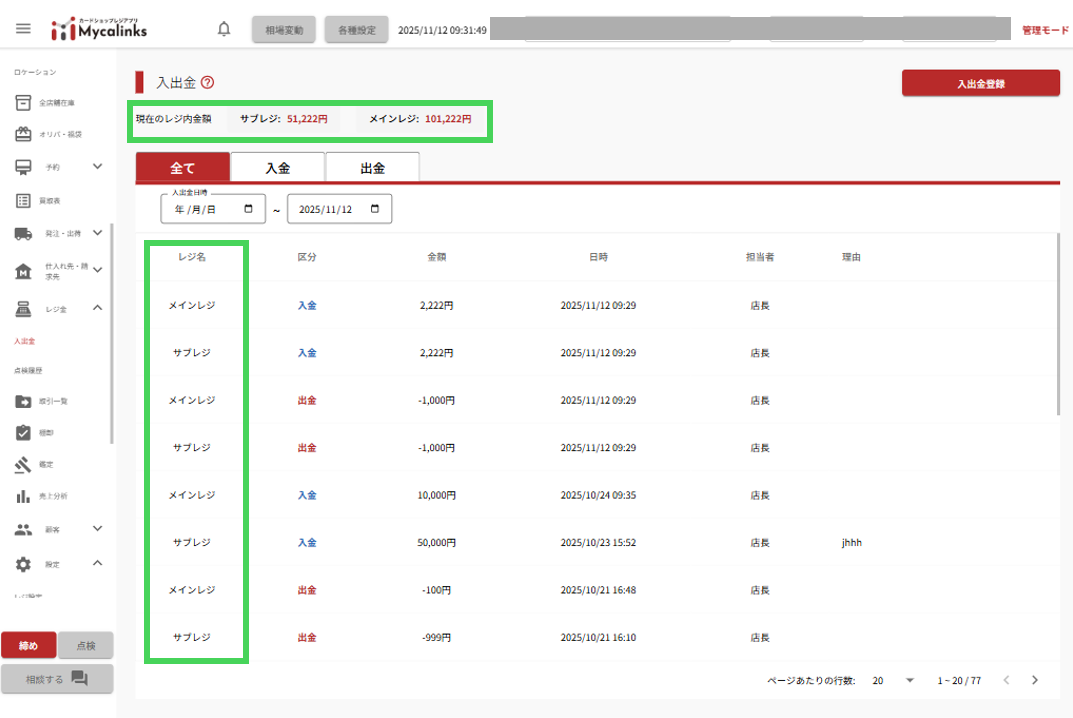
Task: Open 全店舗在庫 archive box icon
Action: (x=23, y=103)
